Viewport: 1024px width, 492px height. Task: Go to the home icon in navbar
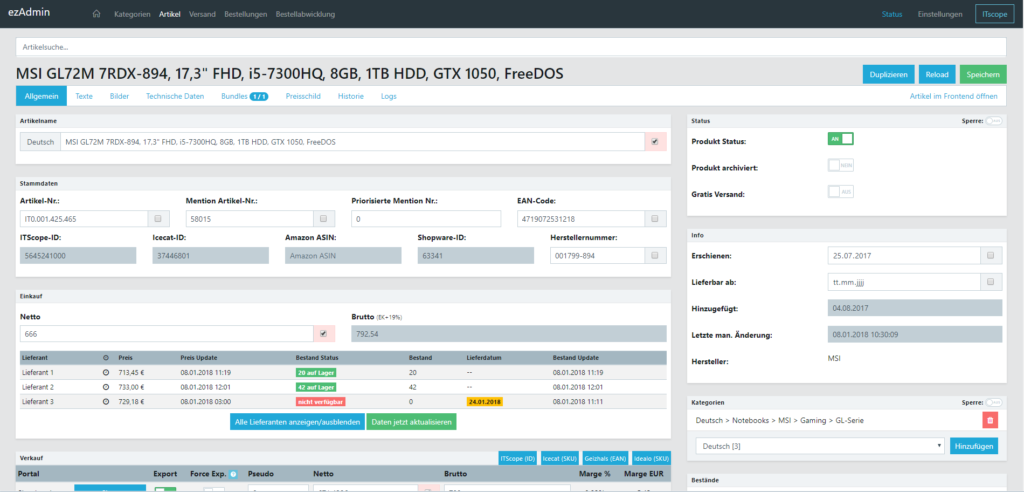point(97,15)
